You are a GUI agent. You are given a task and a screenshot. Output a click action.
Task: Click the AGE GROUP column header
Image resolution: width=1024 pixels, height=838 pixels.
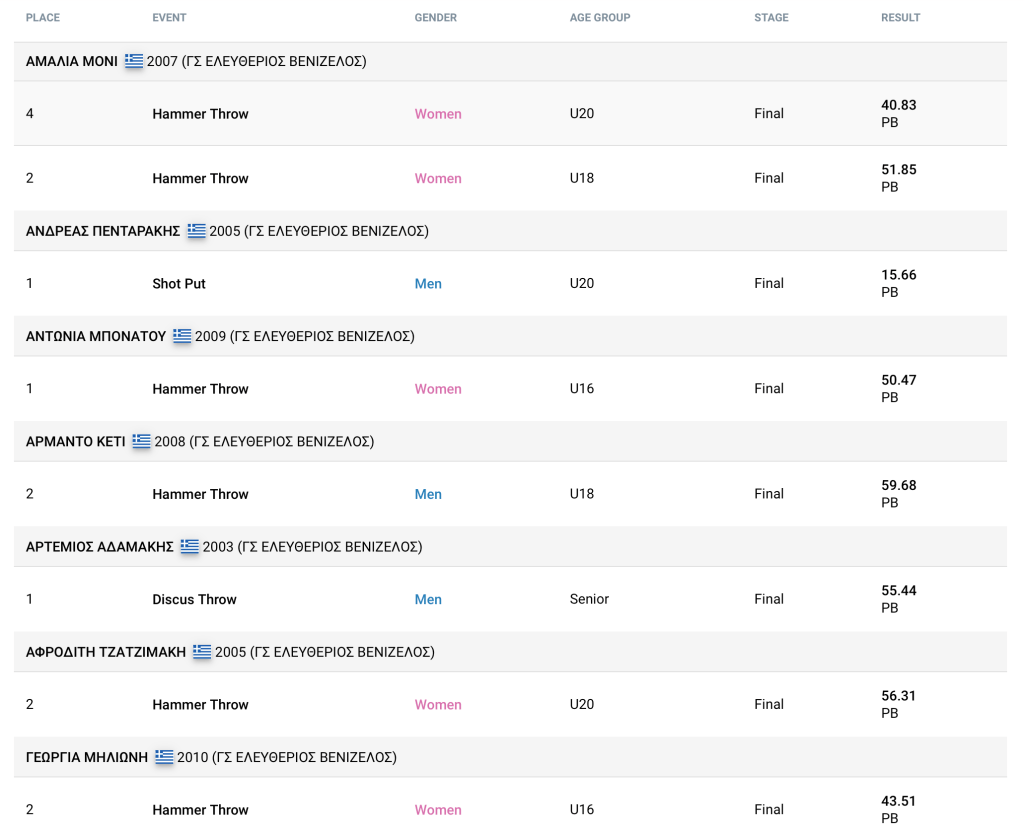click(x=600, y=18)
